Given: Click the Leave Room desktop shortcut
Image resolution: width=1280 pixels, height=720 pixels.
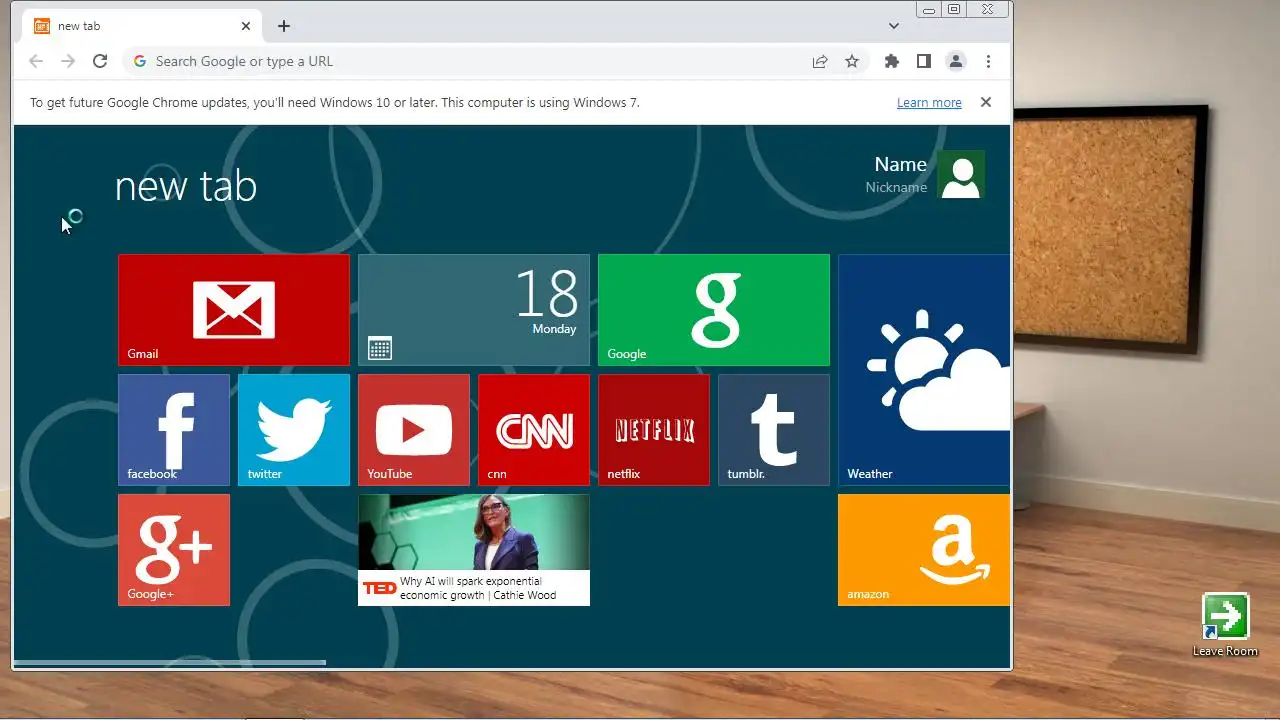Looking at the screenshot, I should click(1225, 626).
